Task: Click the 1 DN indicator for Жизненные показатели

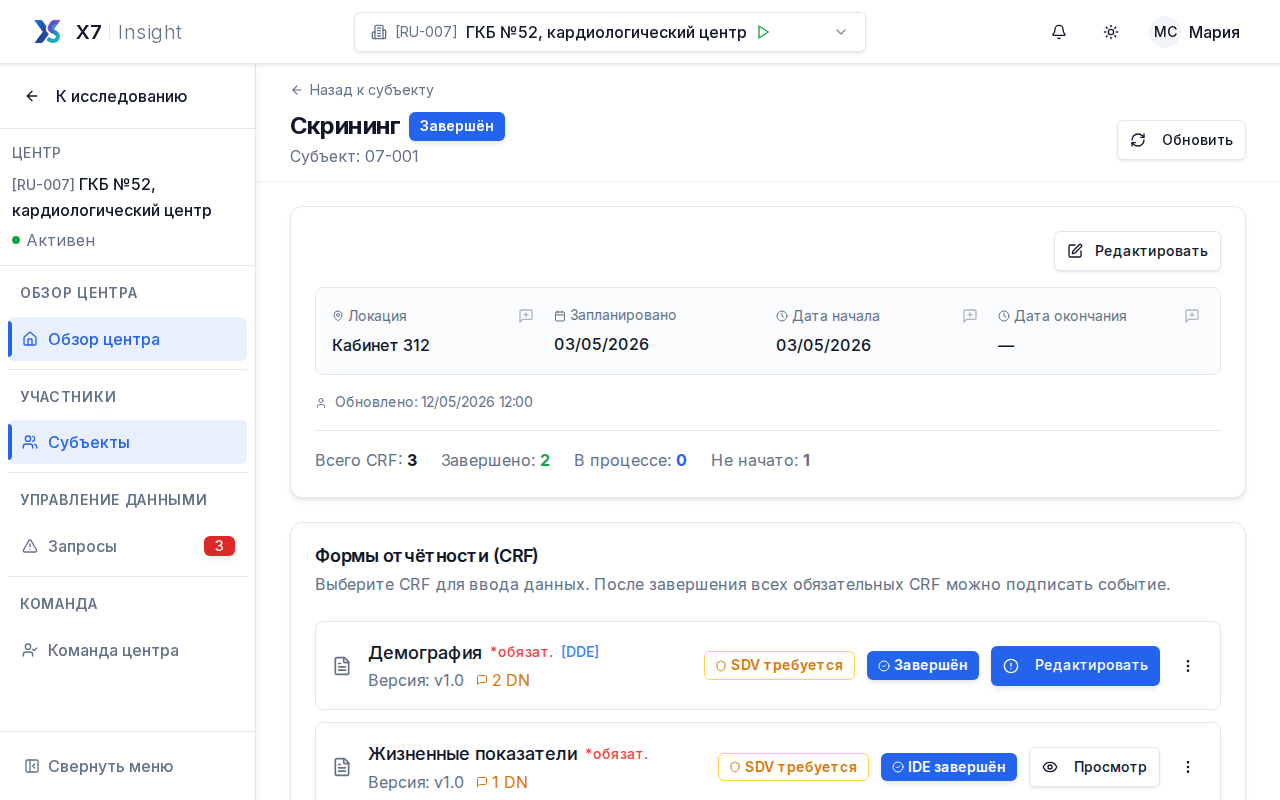Action: coord(502,782)
